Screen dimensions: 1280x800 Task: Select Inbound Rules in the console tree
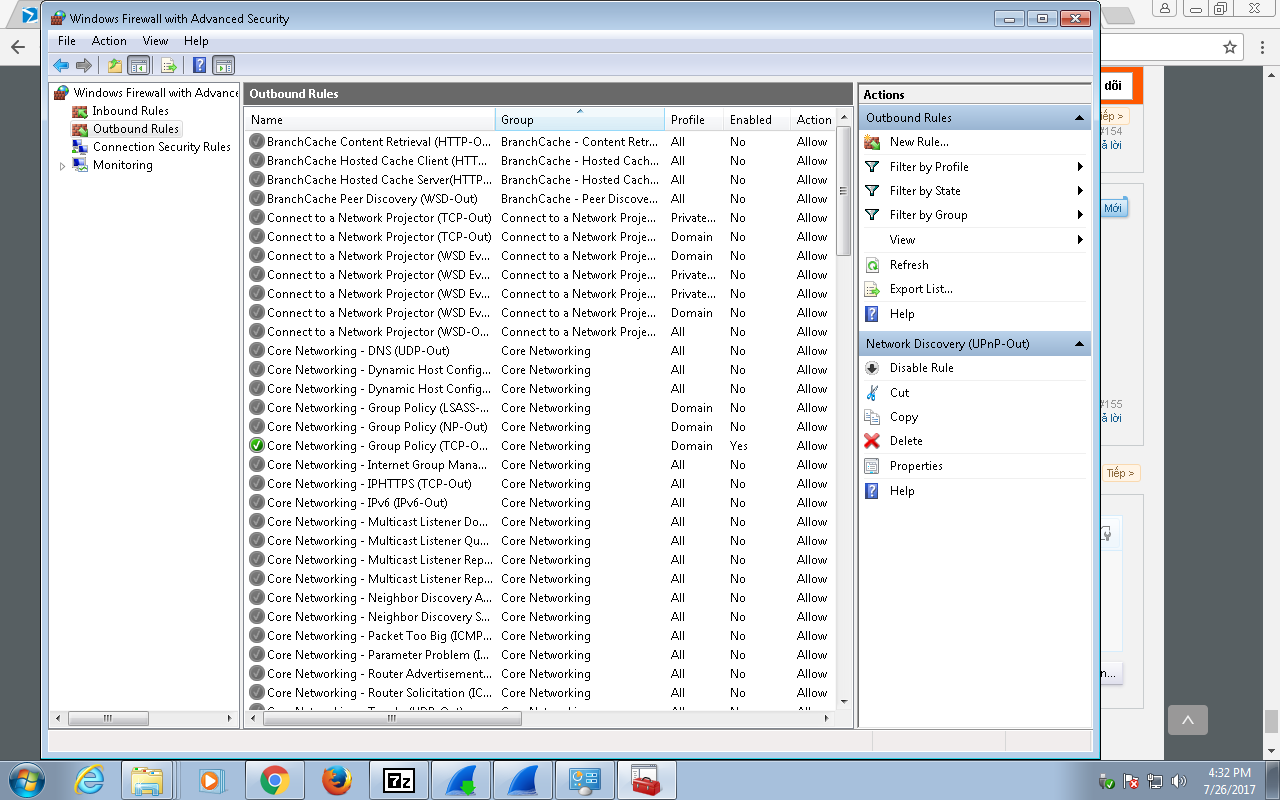(x=130, y=111)
